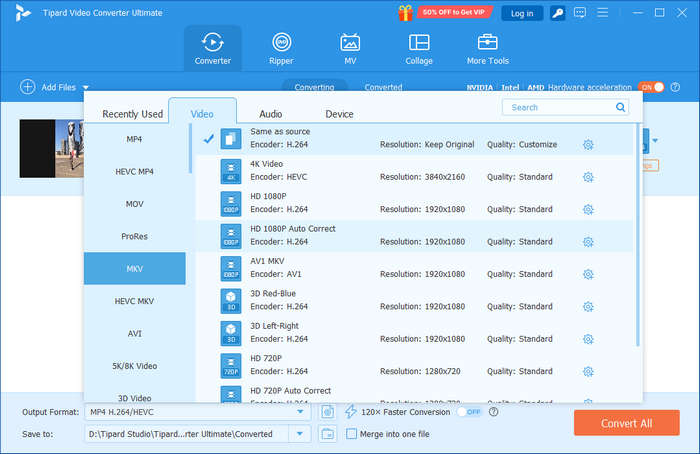700x454 pixels.
Task: Click the output format settings icon
Action: tap(328, 412)
